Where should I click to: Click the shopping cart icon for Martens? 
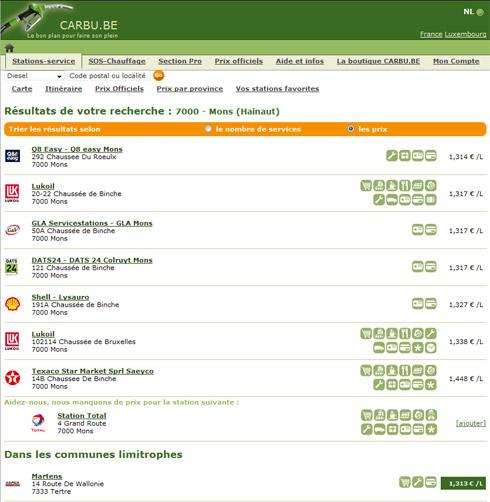coord(405,482)
